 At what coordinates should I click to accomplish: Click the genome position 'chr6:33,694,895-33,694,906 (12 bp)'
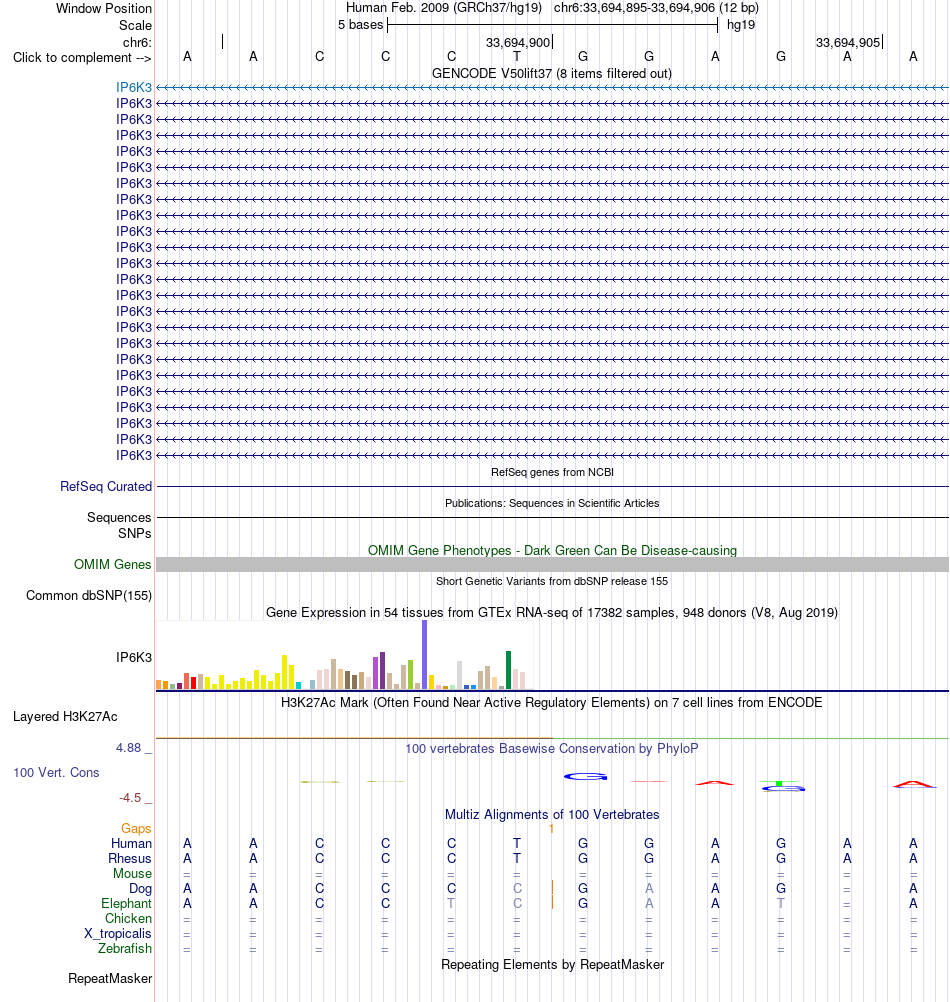click(x=656, y=8)
